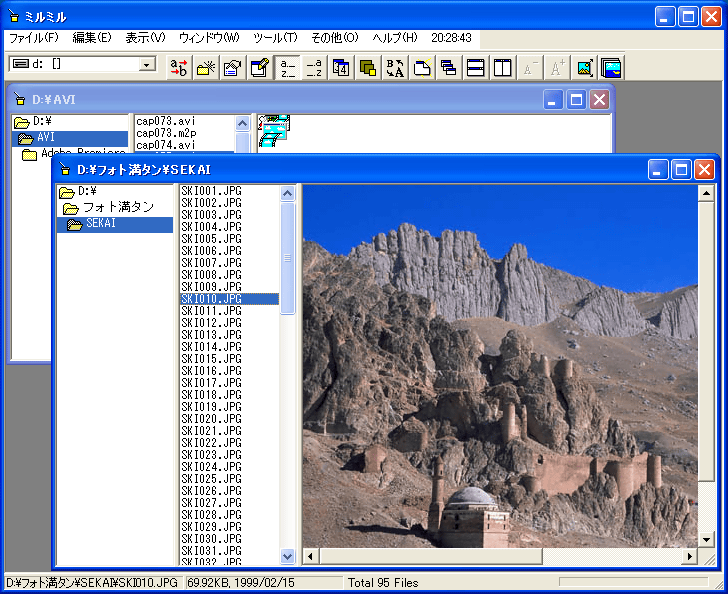The image size is (728, 594).
Task: Click the AVI window file list up arrow
Action: (242, 123)
